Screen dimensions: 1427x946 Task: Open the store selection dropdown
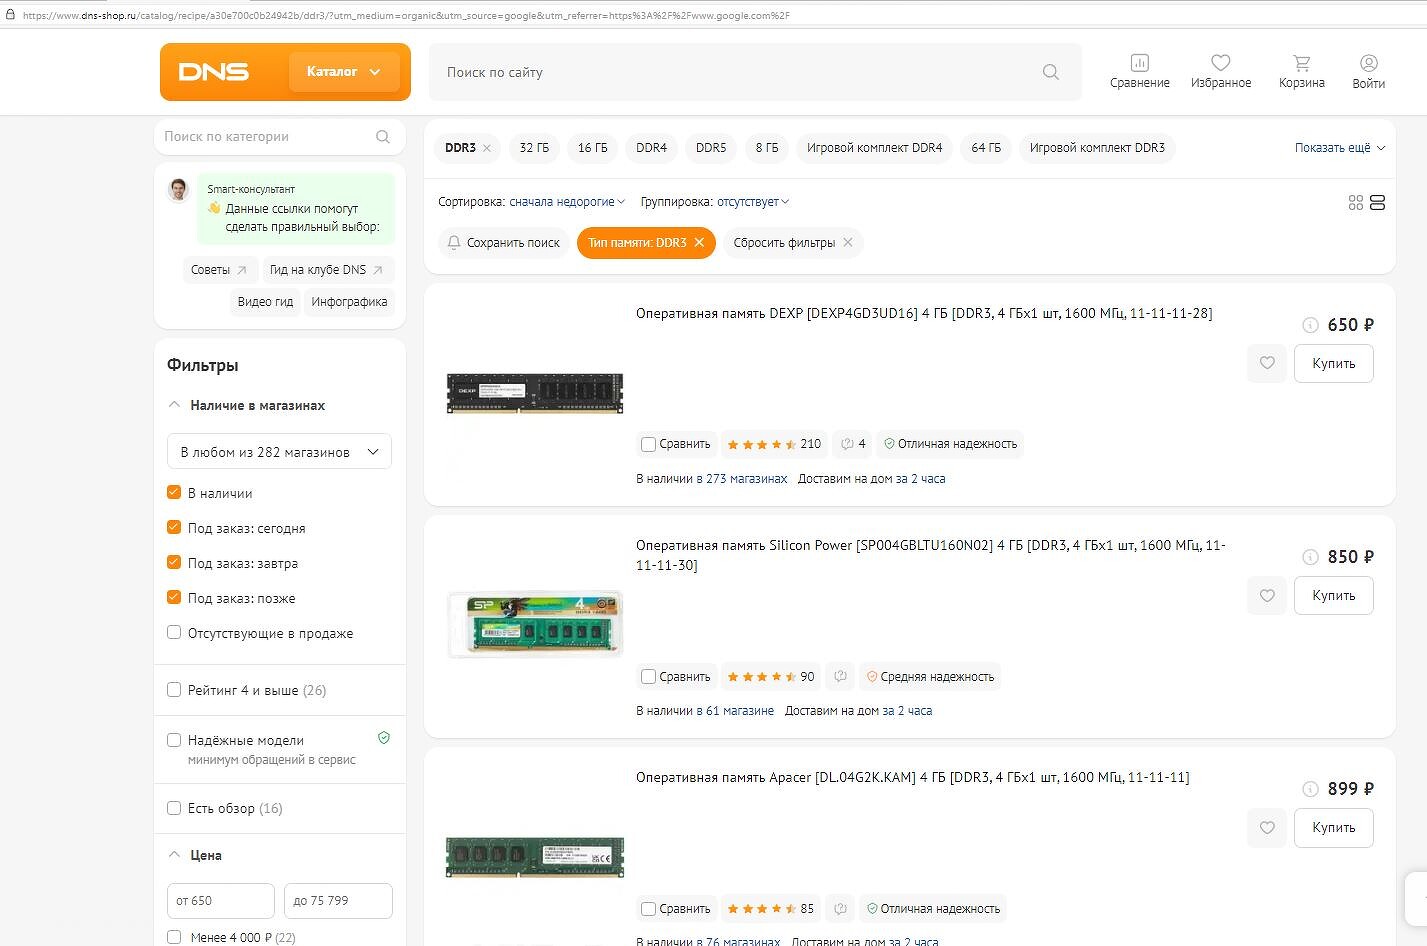[279, 452]
